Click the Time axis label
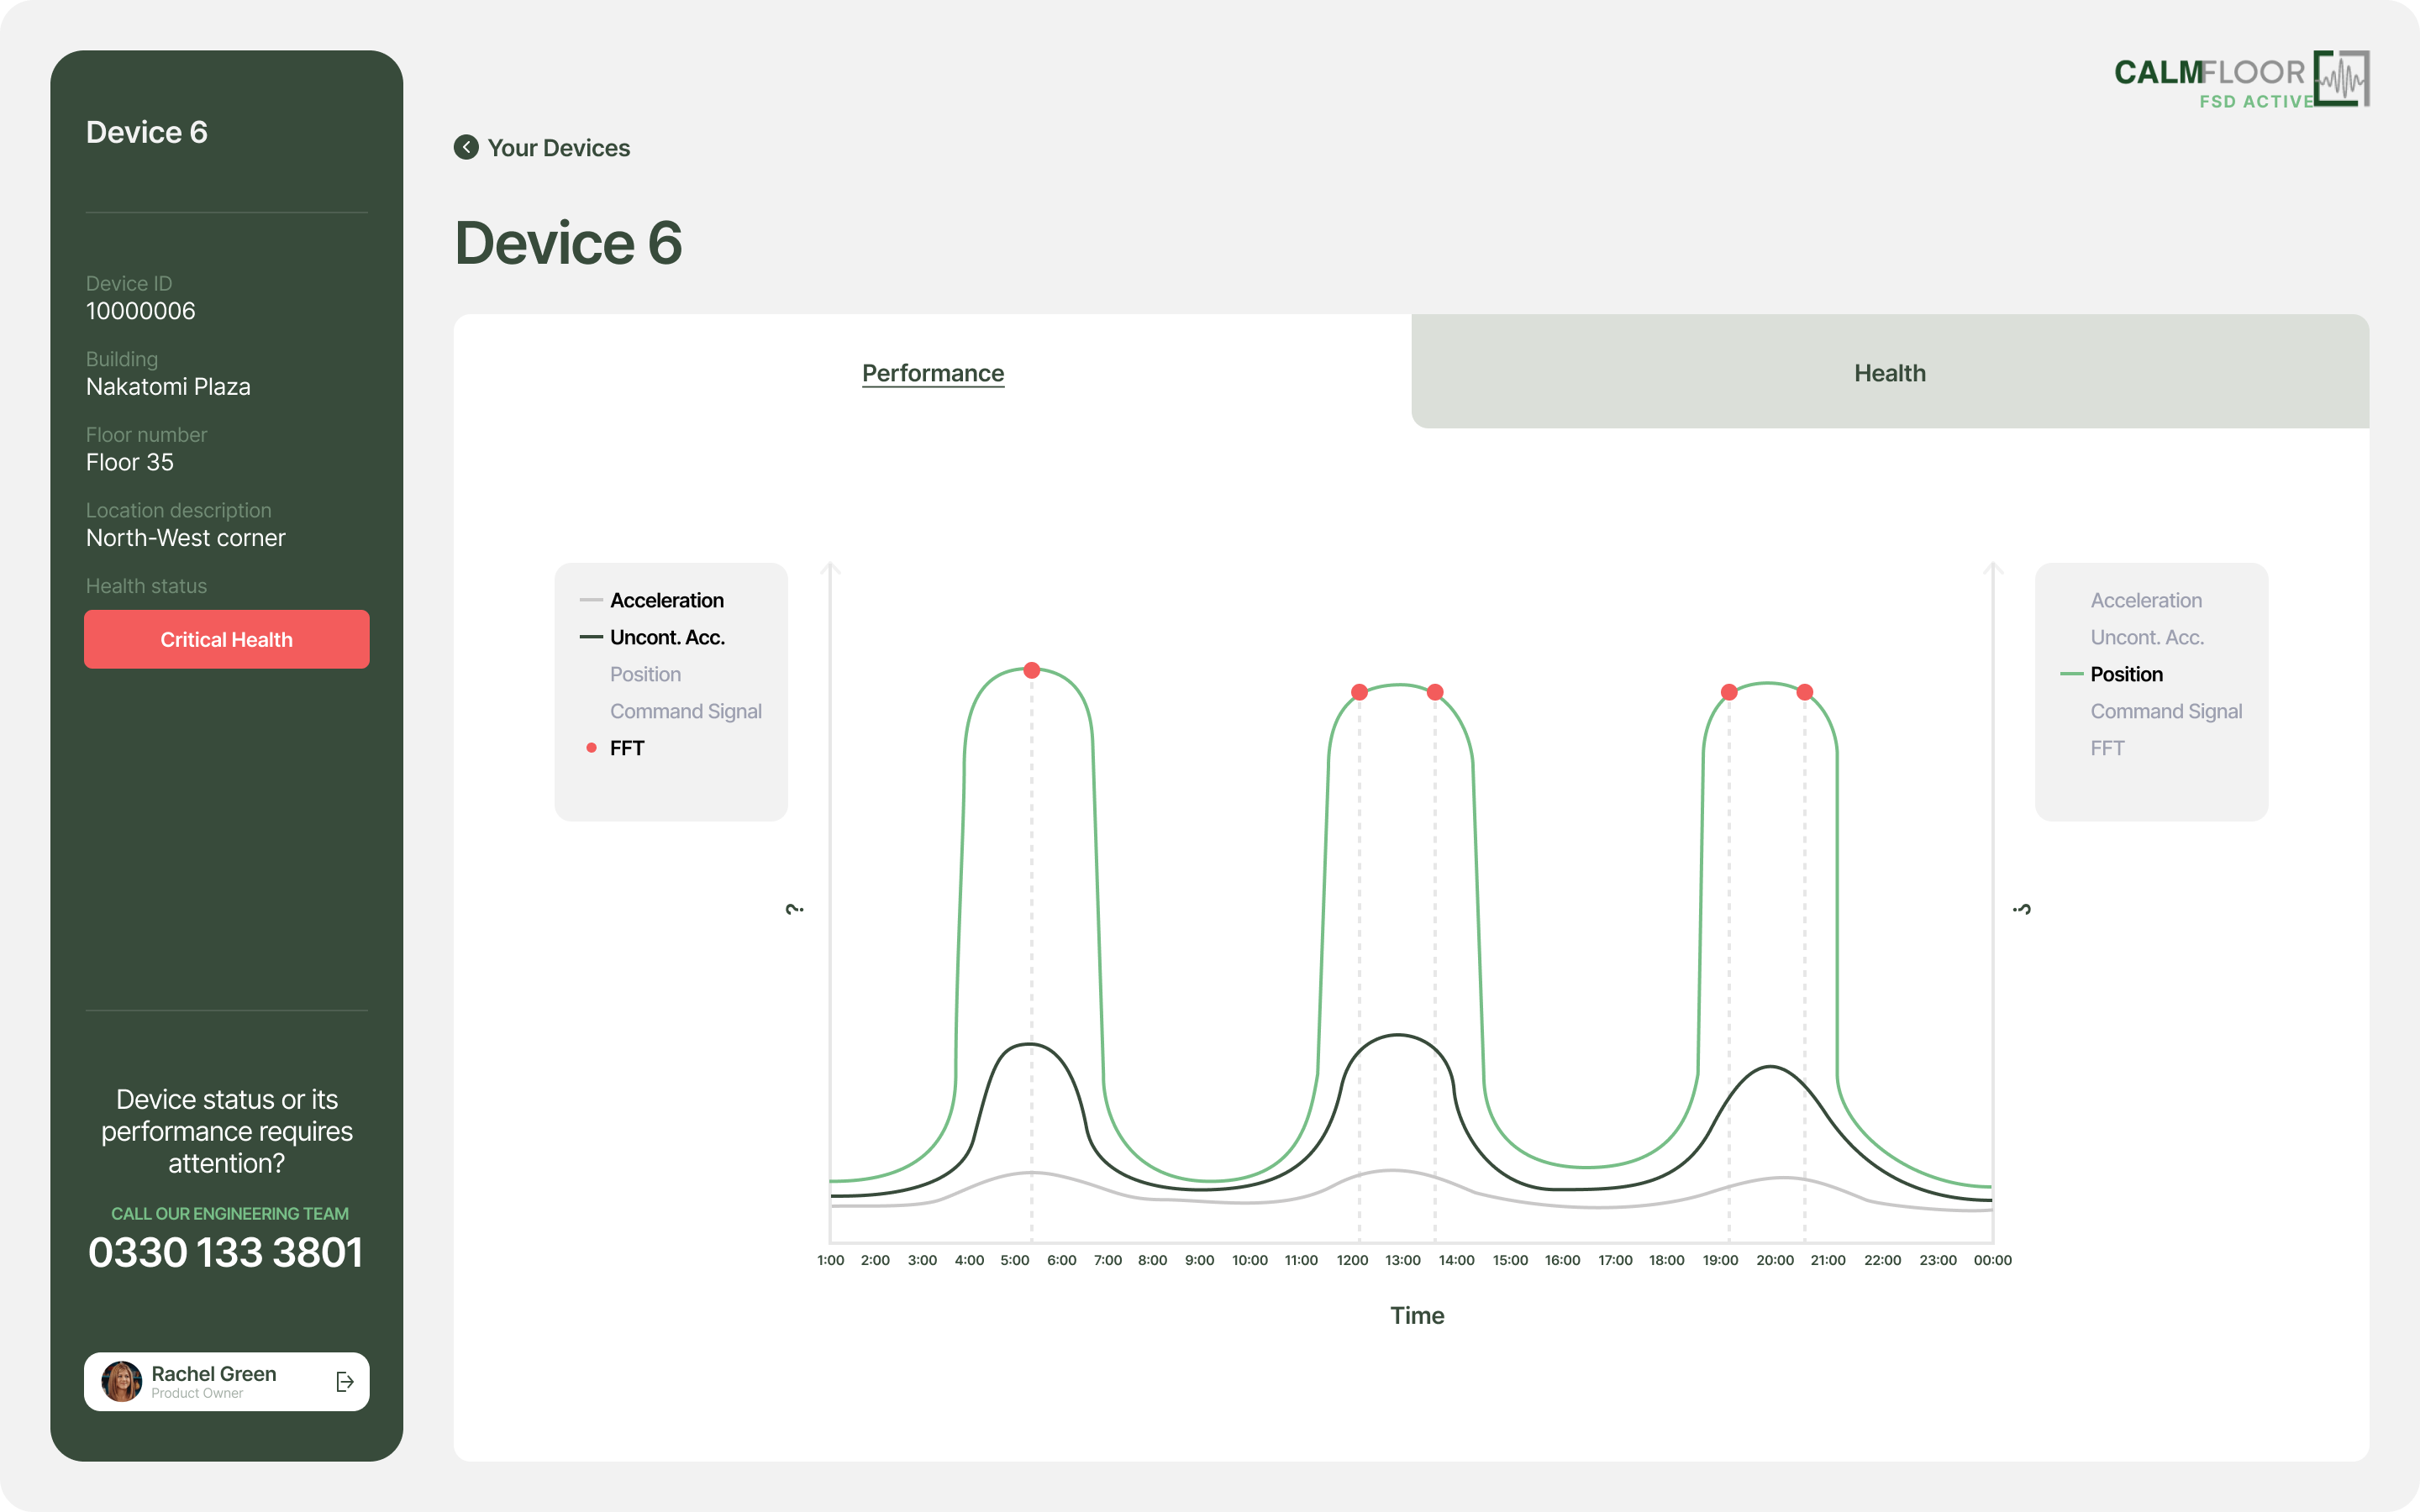 (1417, 1315)
